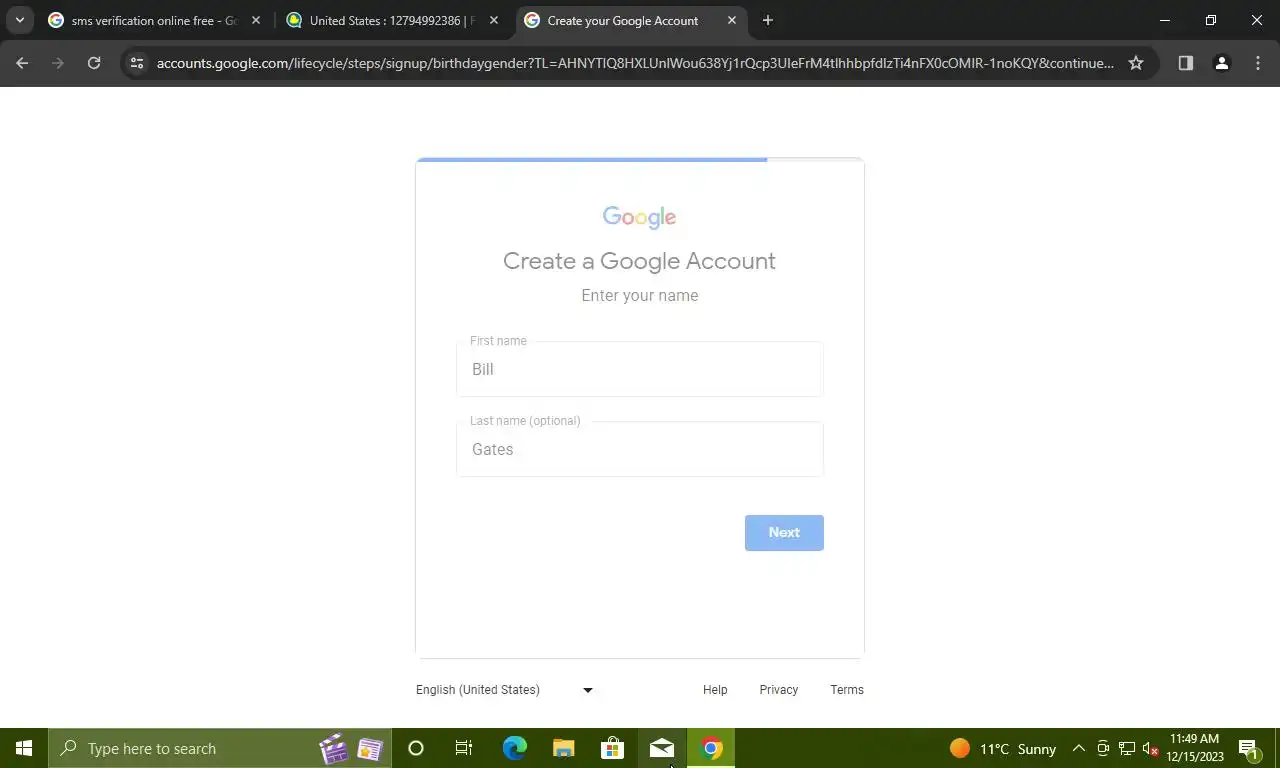Image resolution: width=1280 pixels, height=768 pixels.
Task: Open the Terms link
Action: point(847,690)
